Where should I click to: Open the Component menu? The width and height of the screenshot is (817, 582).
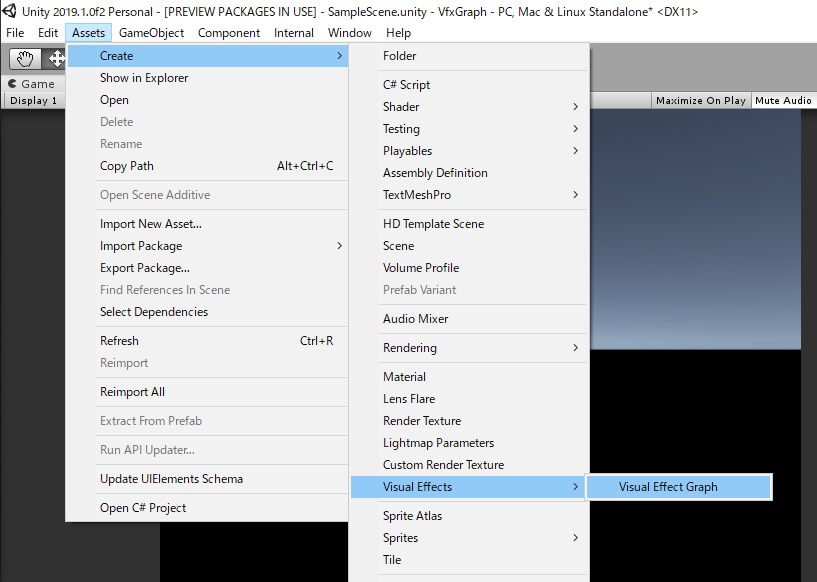tap(229, 33)
